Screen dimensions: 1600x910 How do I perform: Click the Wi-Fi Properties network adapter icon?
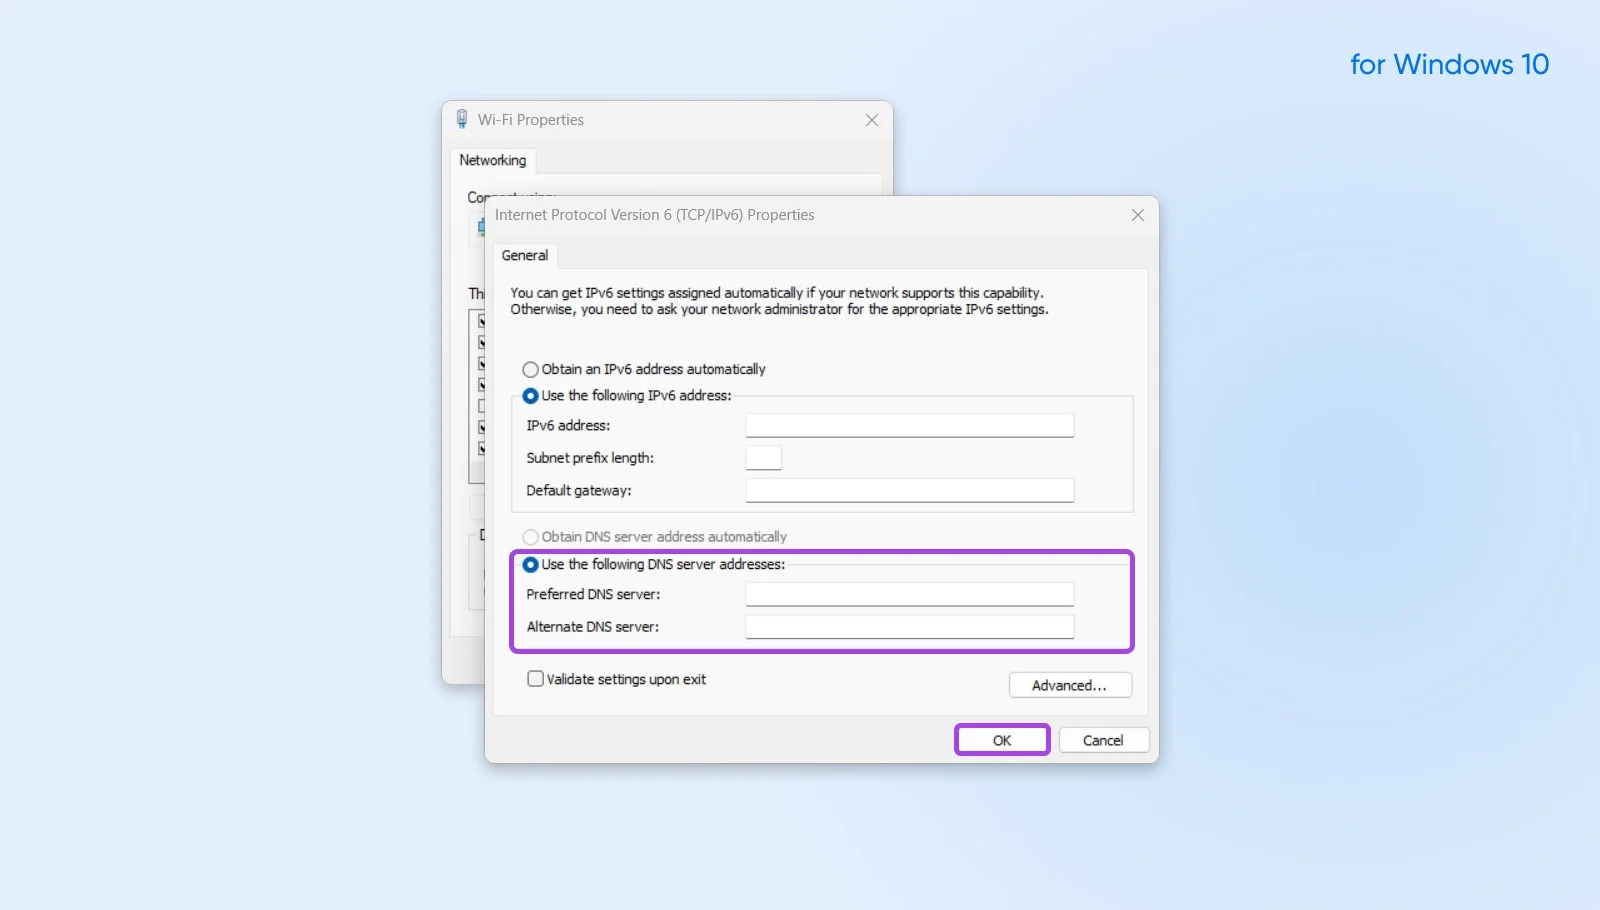coord(462,119)
